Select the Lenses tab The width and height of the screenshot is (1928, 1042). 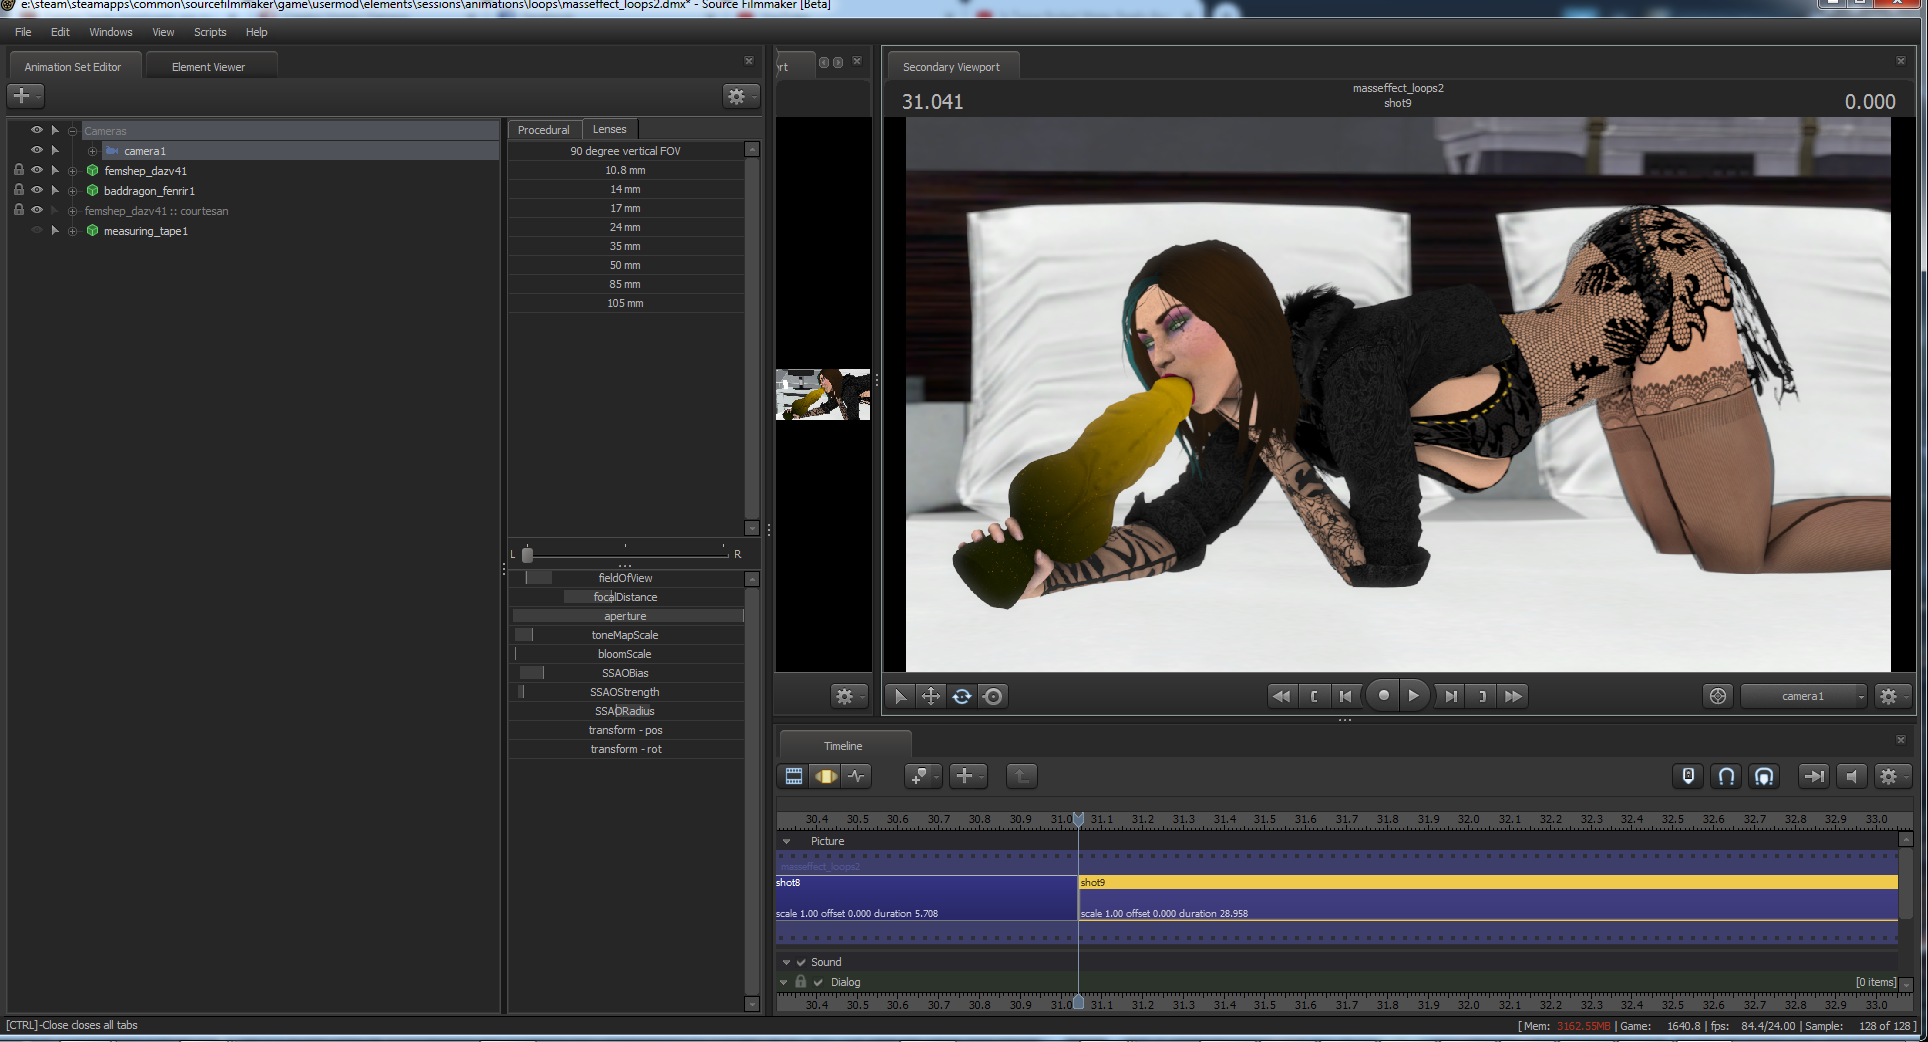coord(609,129)
